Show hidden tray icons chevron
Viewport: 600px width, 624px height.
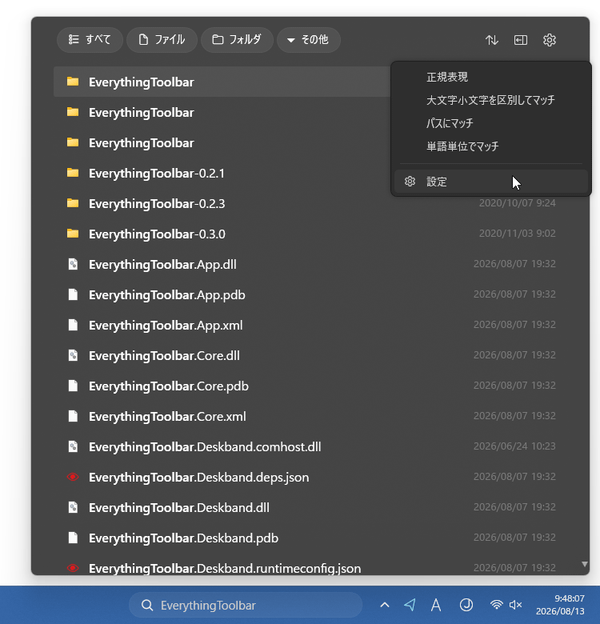(x=384, y=605)
